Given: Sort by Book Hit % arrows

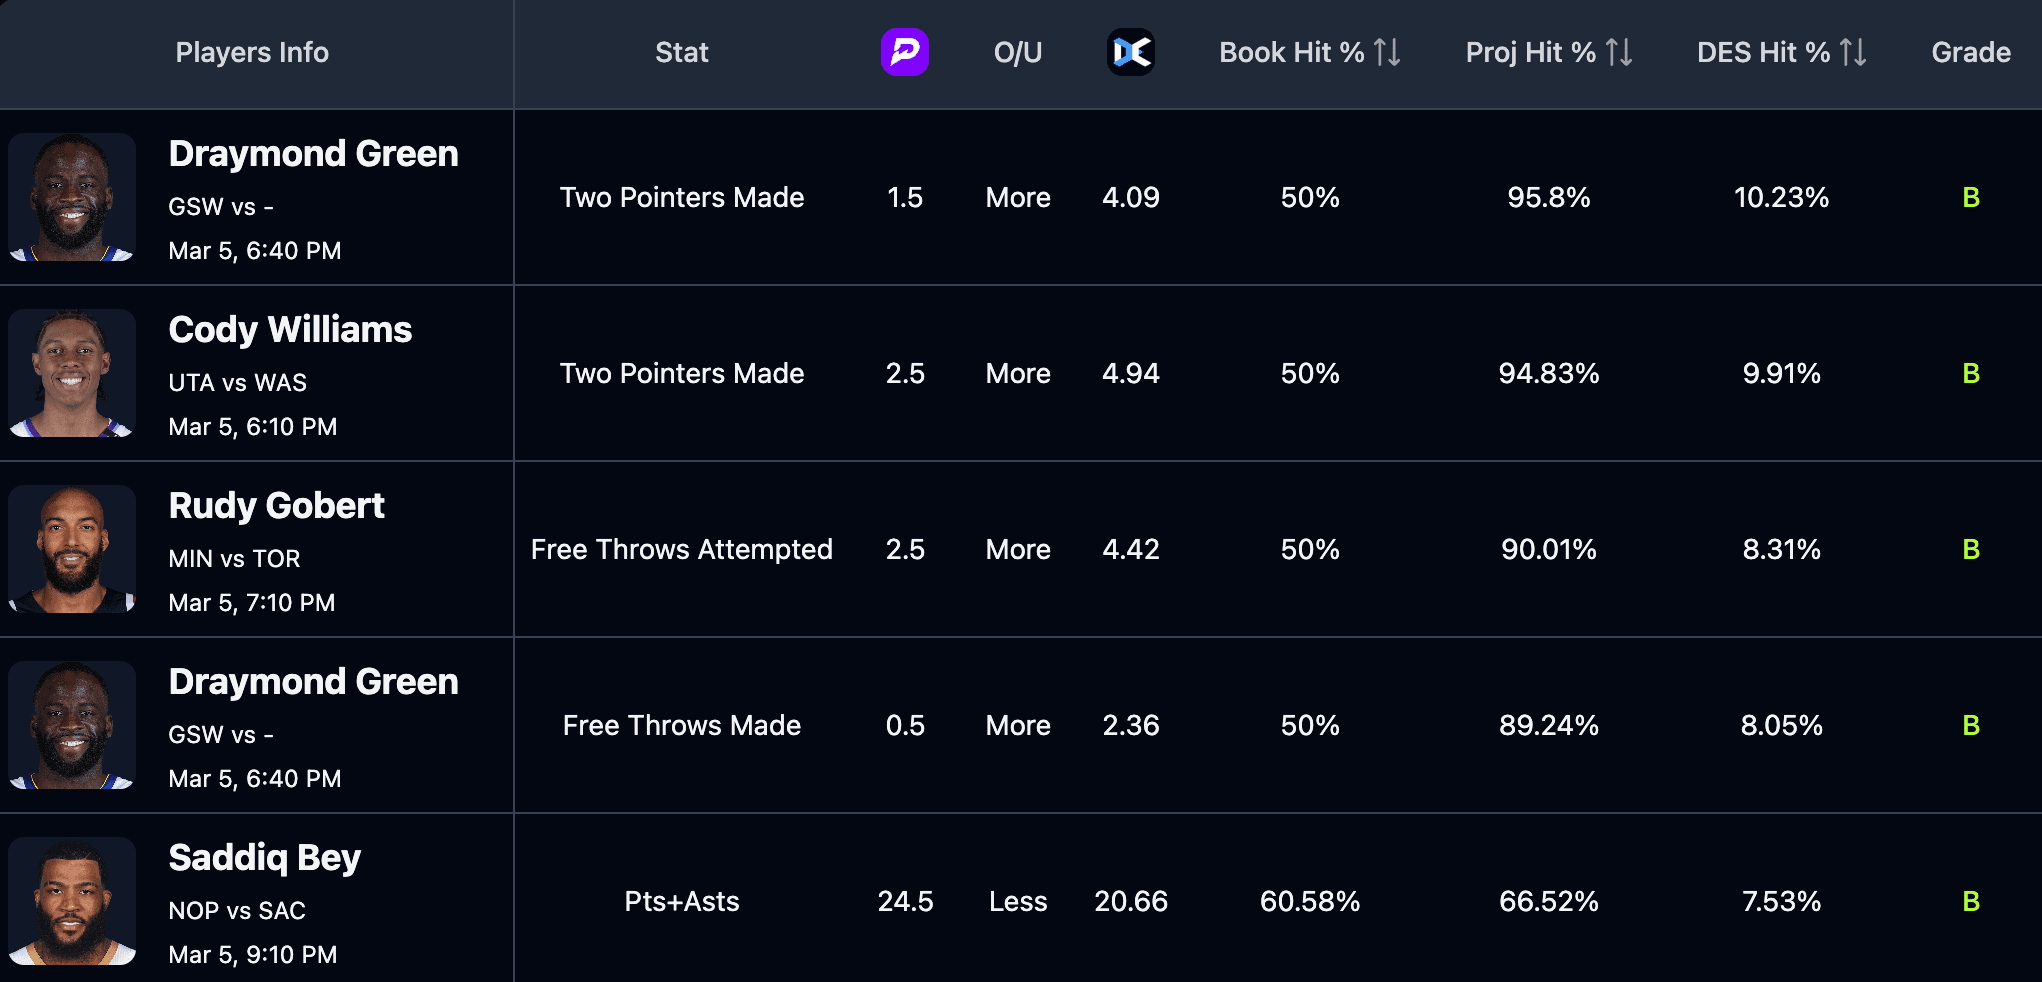Looking at the screenshot, I should 1387,52.
